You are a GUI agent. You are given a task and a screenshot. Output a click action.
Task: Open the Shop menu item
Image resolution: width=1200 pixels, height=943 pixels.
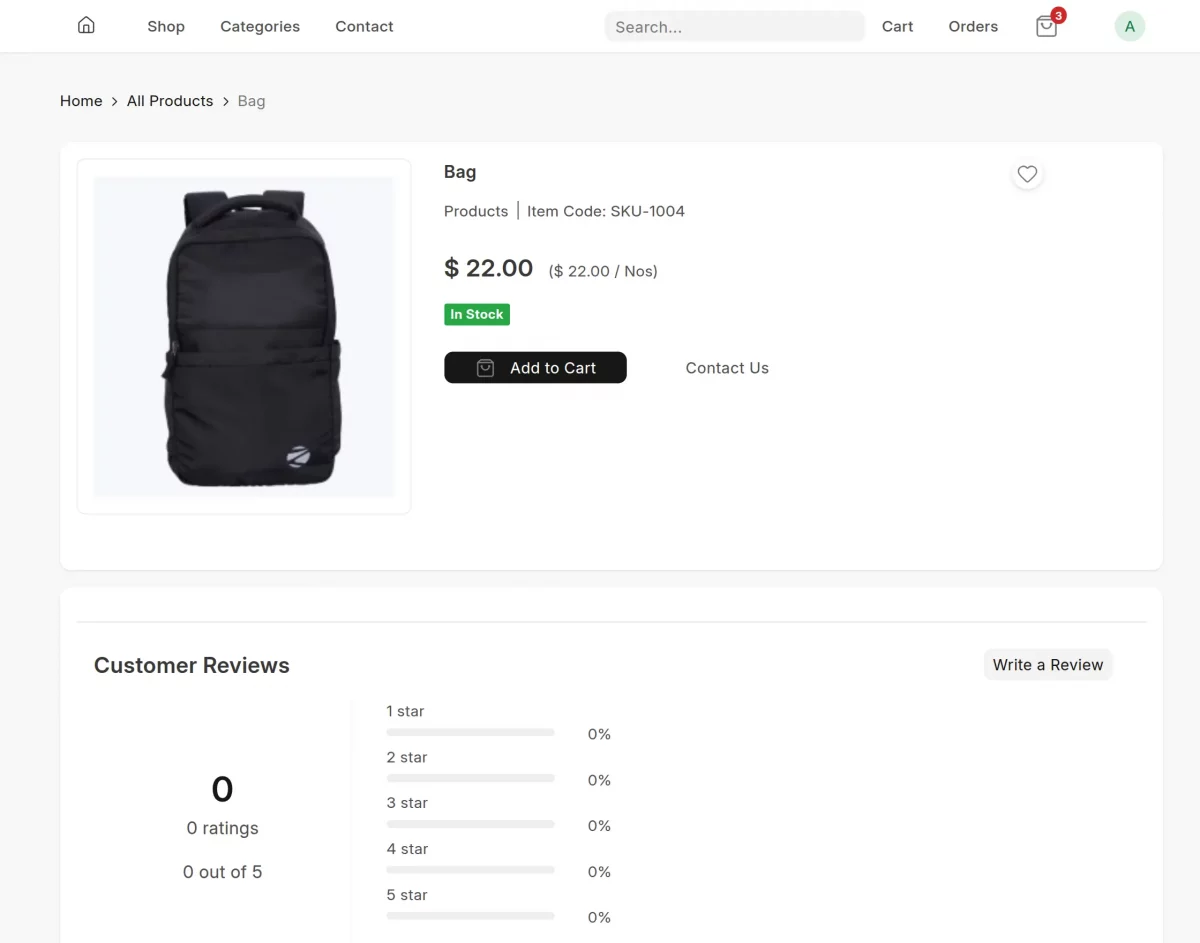[x=166, y=26]
